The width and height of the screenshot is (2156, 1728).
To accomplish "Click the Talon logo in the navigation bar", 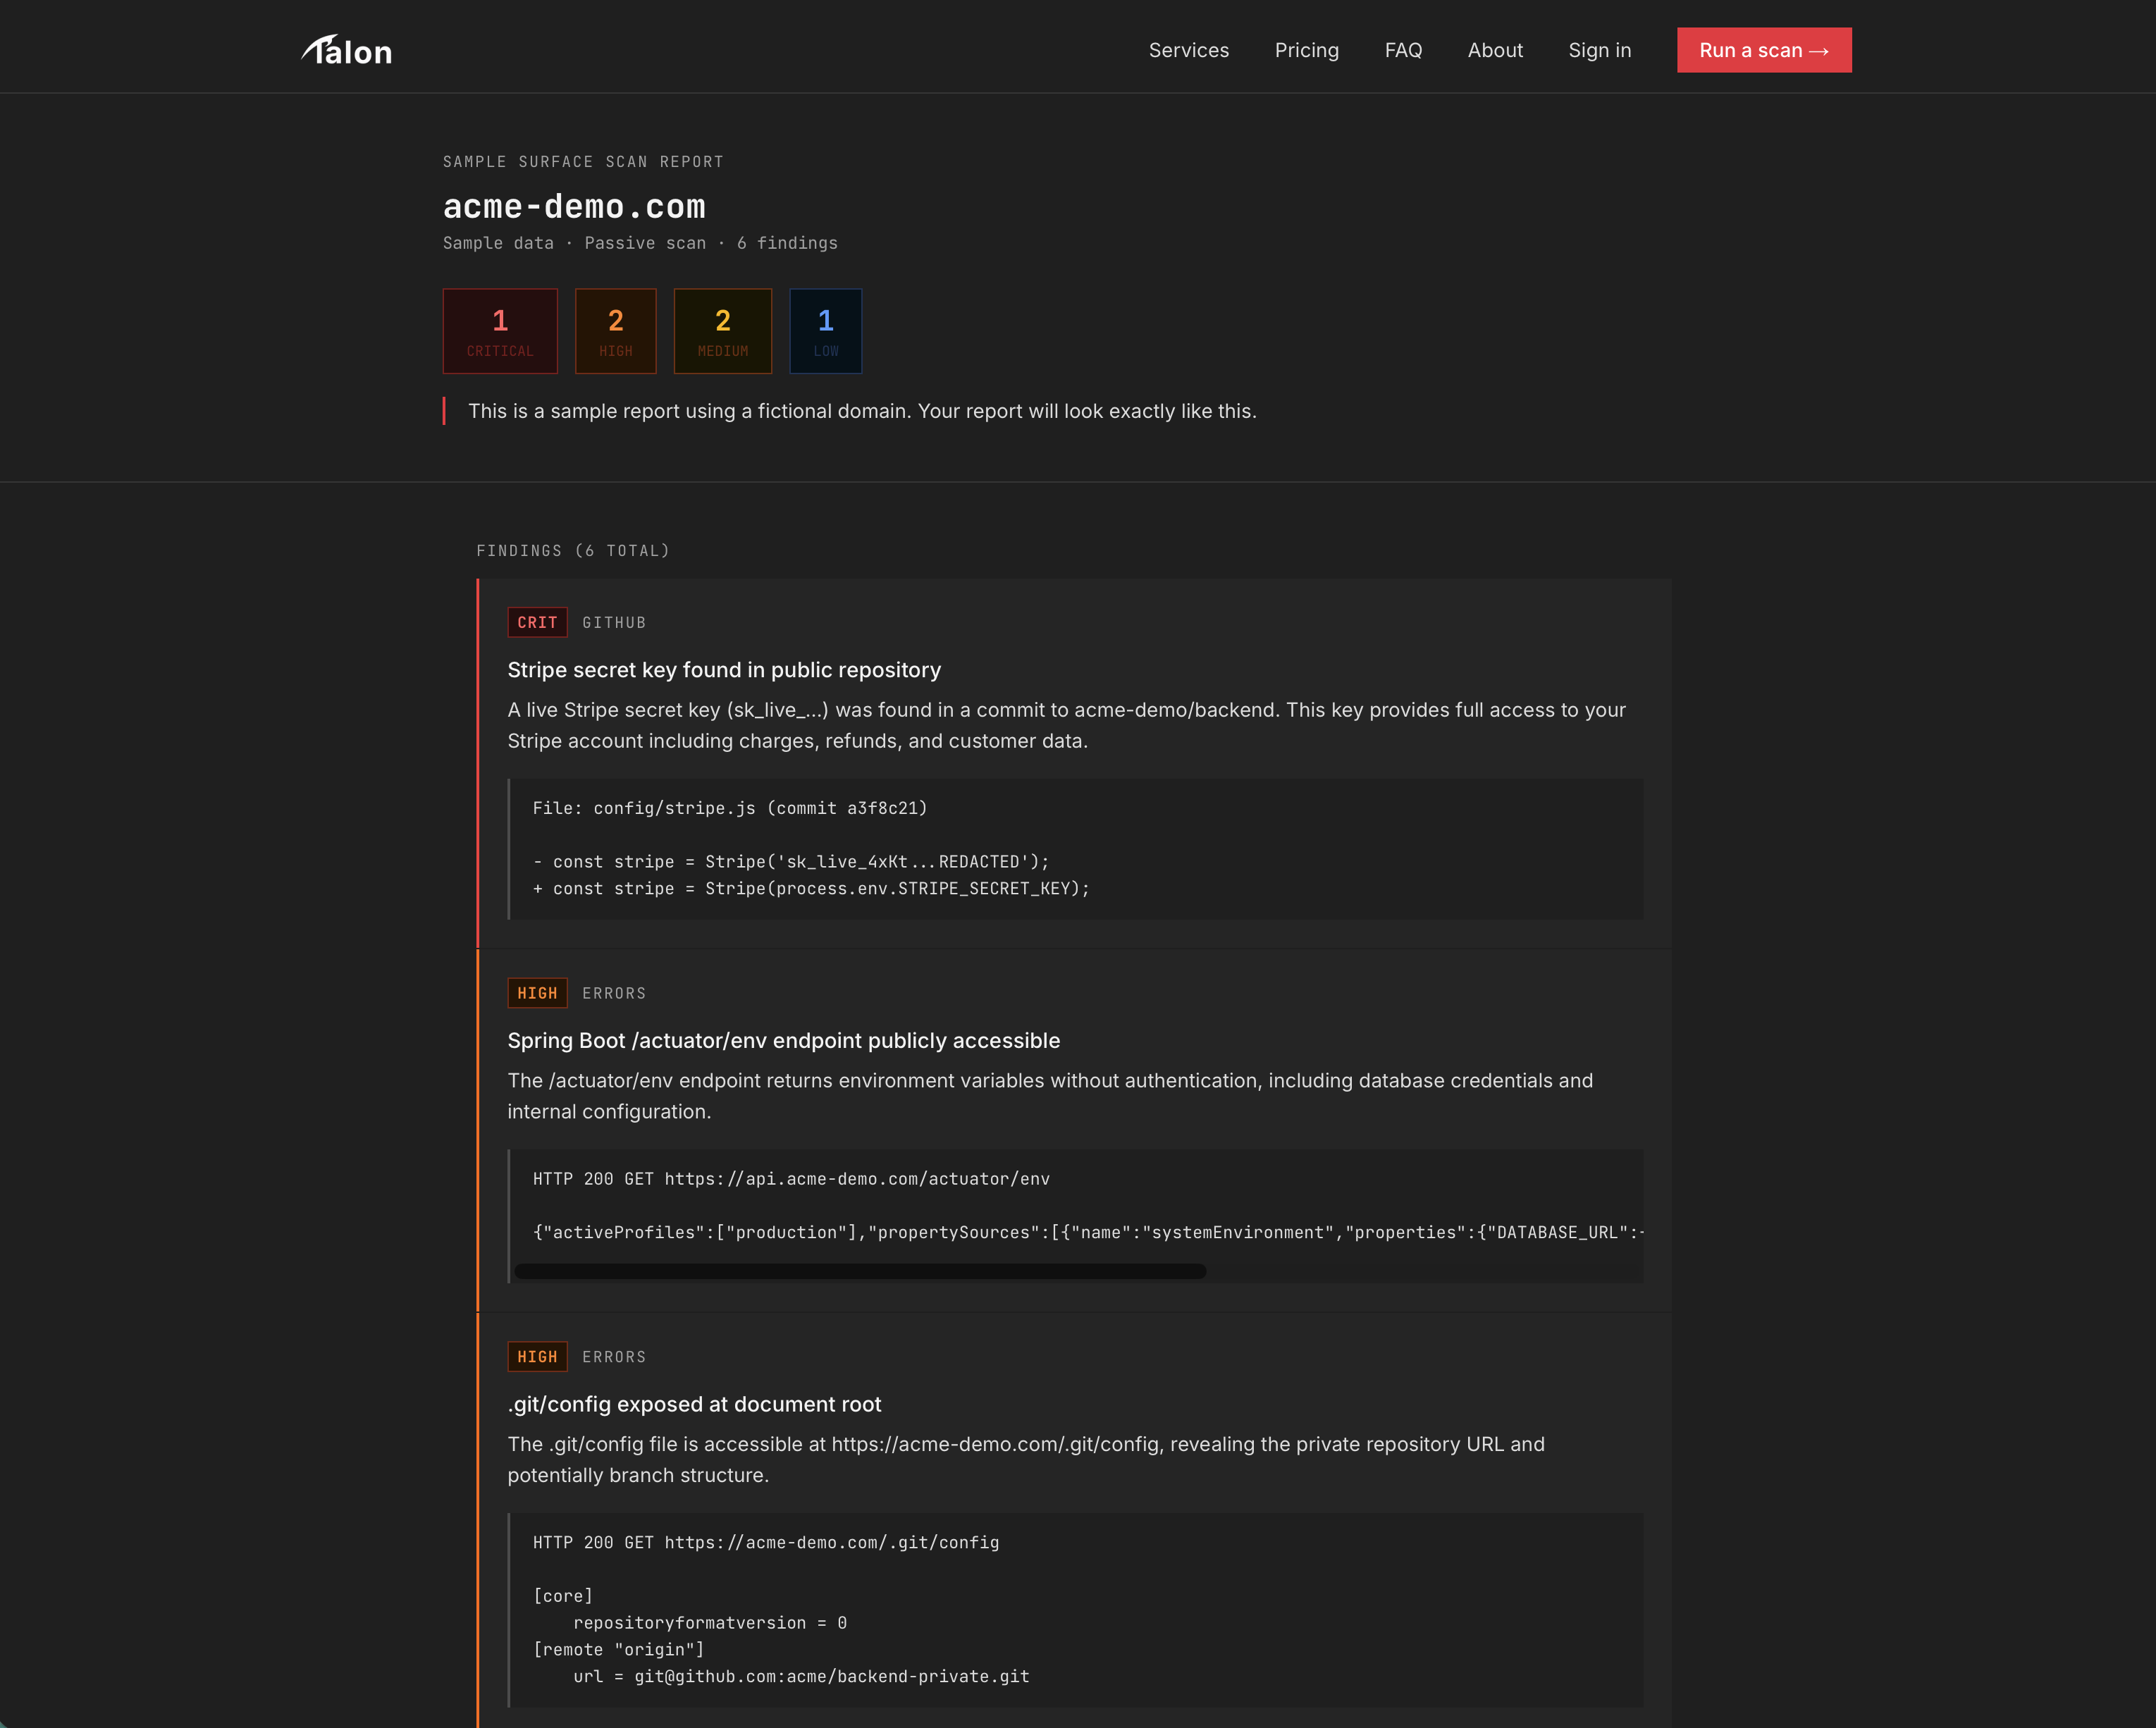I will [346, 50].
